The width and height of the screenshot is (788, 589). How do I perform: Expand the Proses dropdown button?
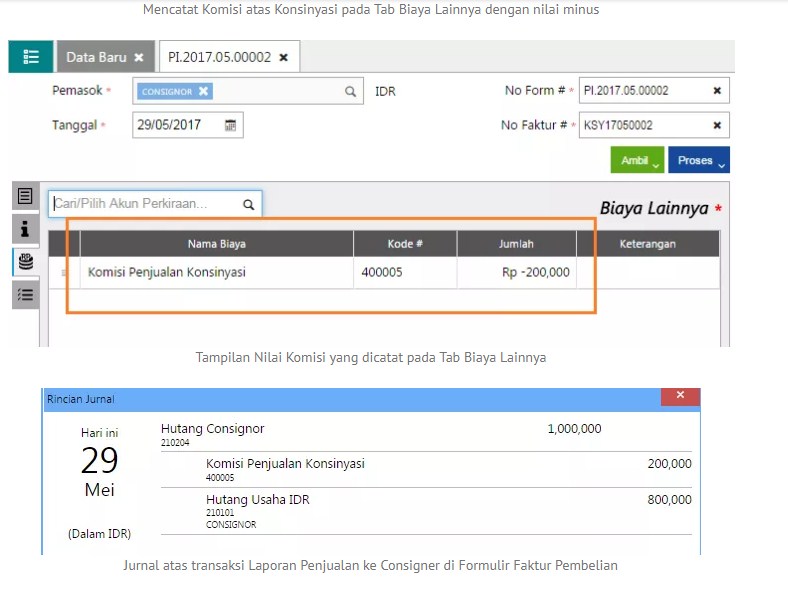pos(700,160)
